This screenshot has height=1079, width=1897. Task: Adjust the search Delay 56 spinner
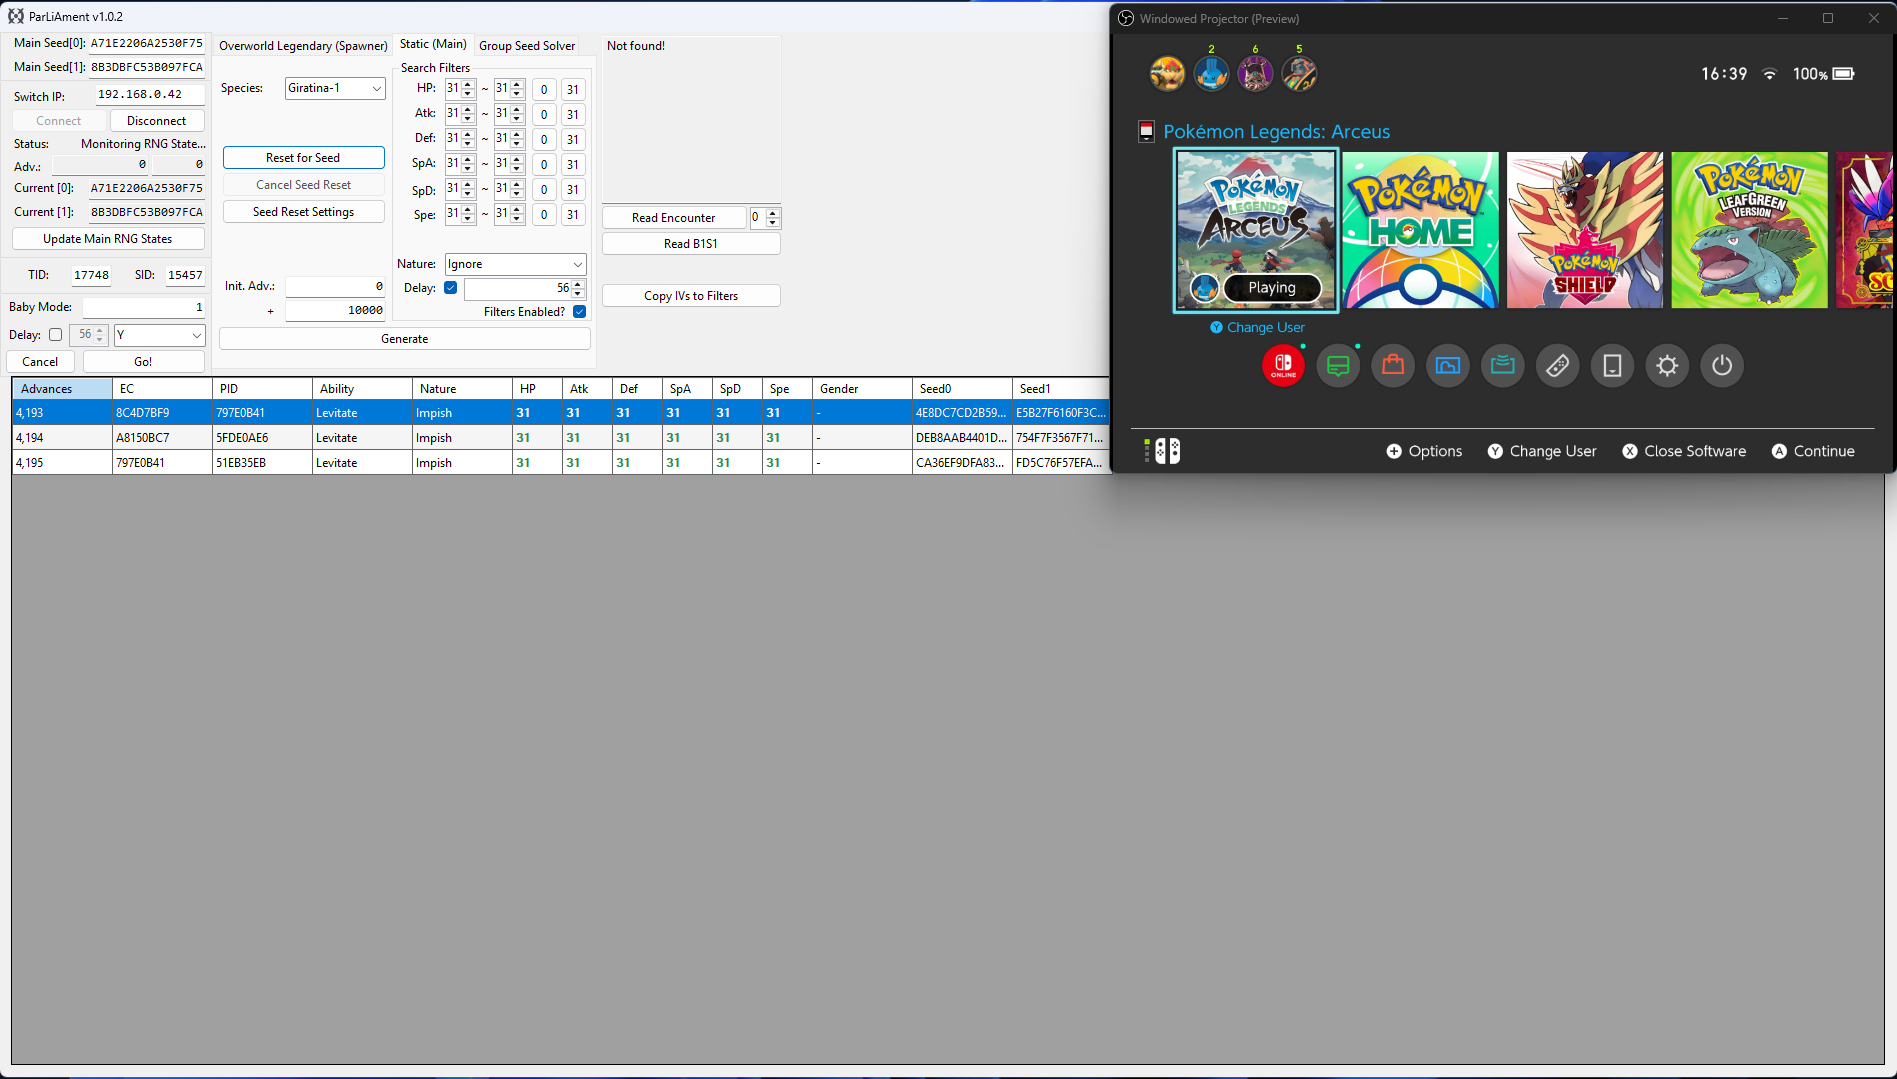coord(578,288)
